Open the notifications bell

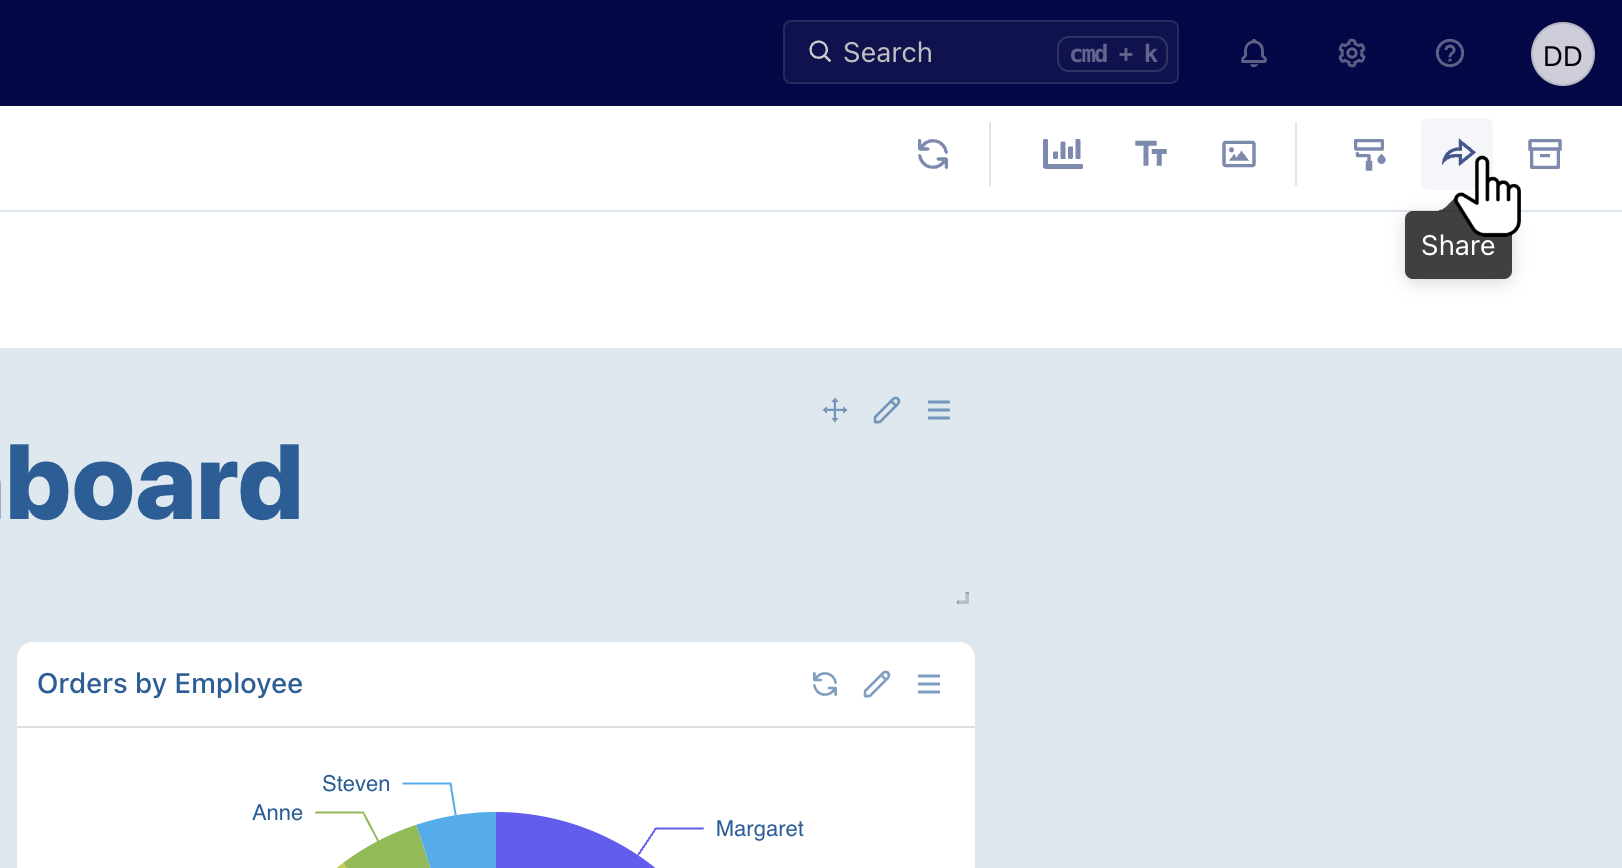click(x=1253, y=53)
